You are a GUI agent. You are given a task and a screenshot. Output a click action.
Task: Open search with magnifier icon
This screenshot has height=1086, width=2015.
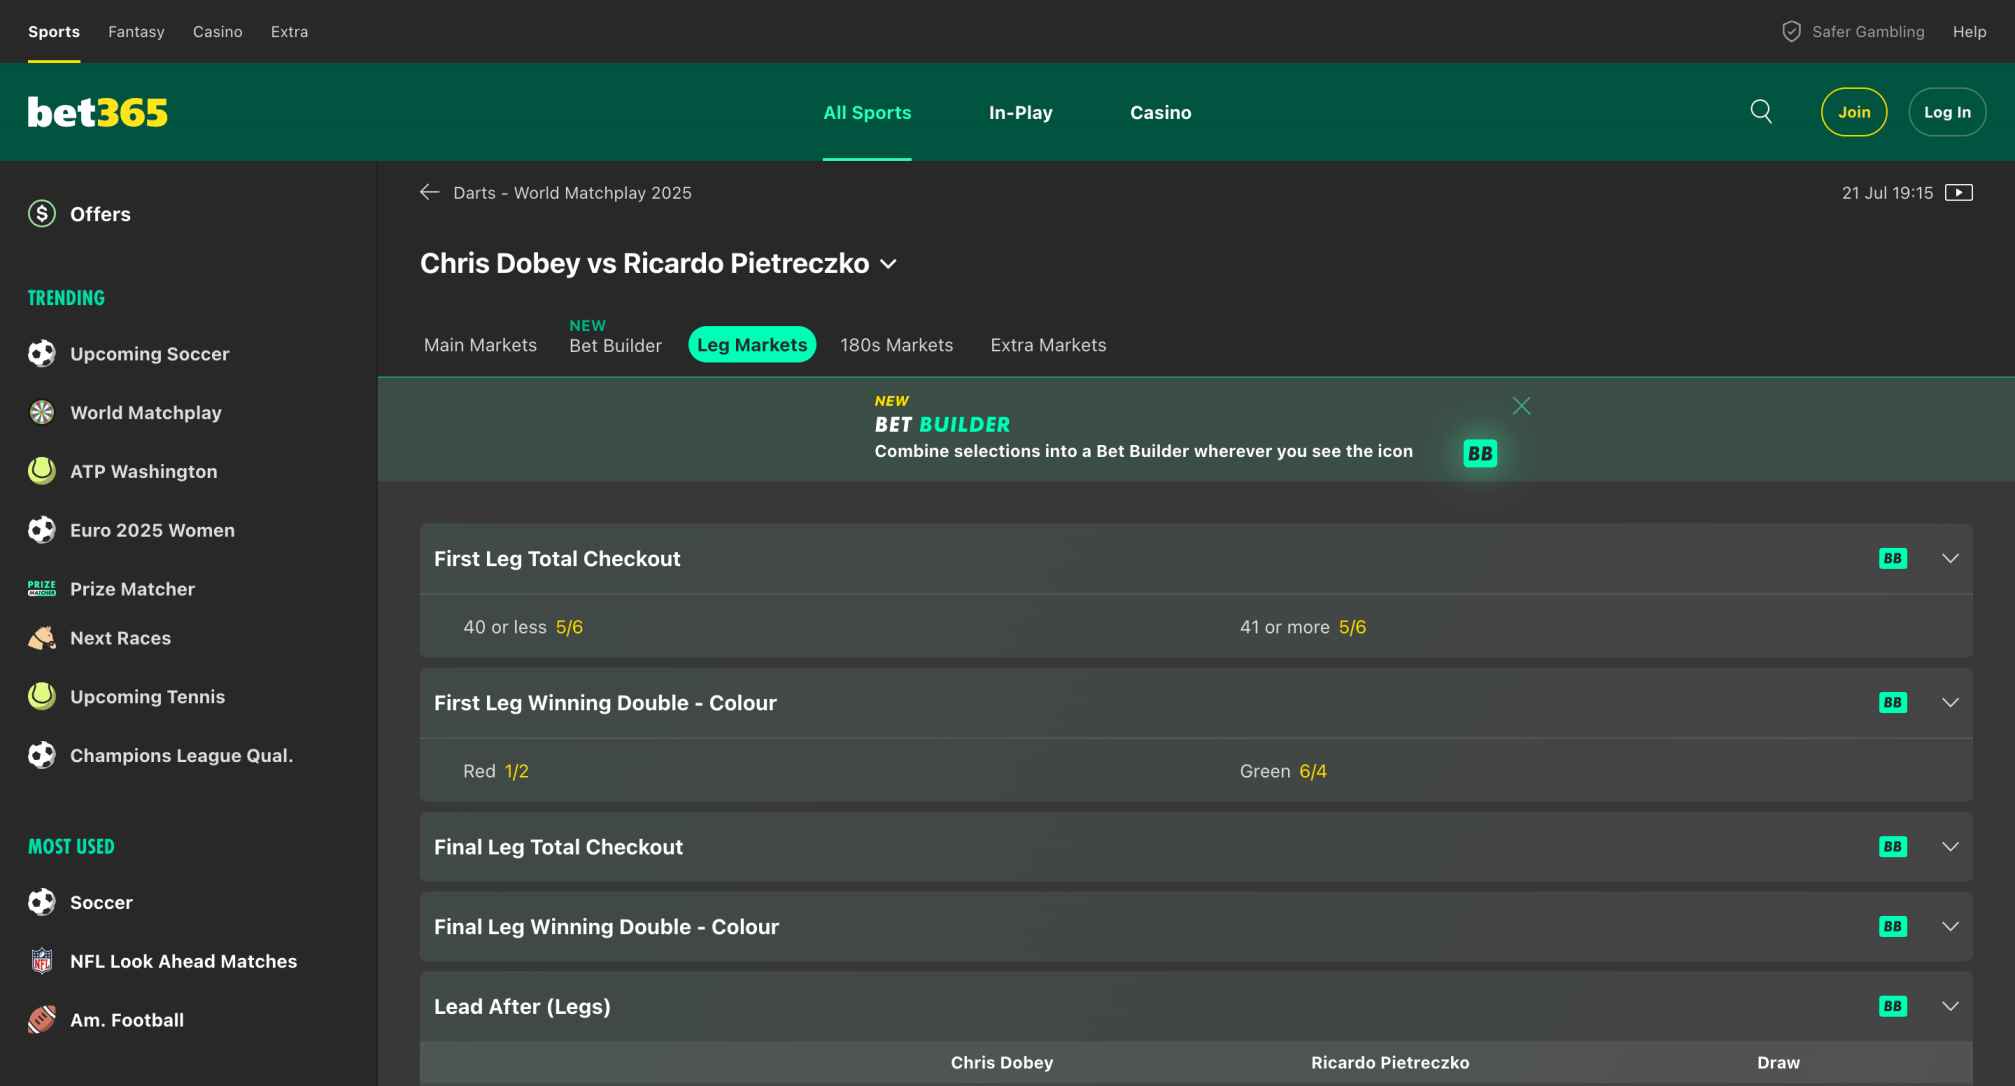[1761, 111]
